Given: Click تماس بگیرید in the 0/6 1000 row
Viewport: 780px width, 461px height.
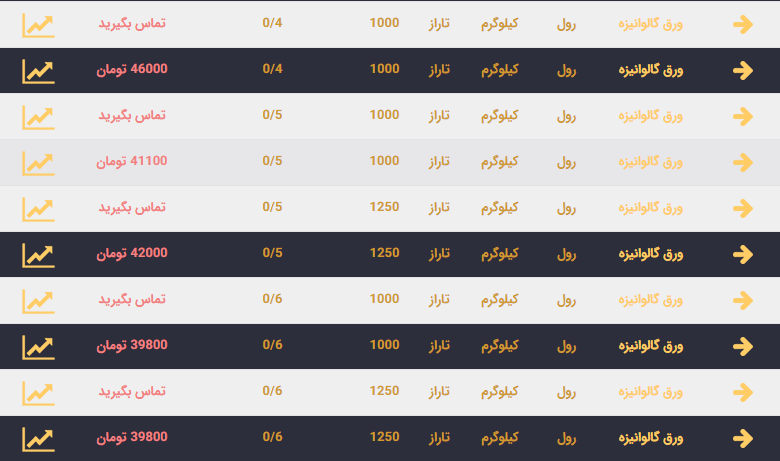Looking at the screenshot, I should [132, 299].
